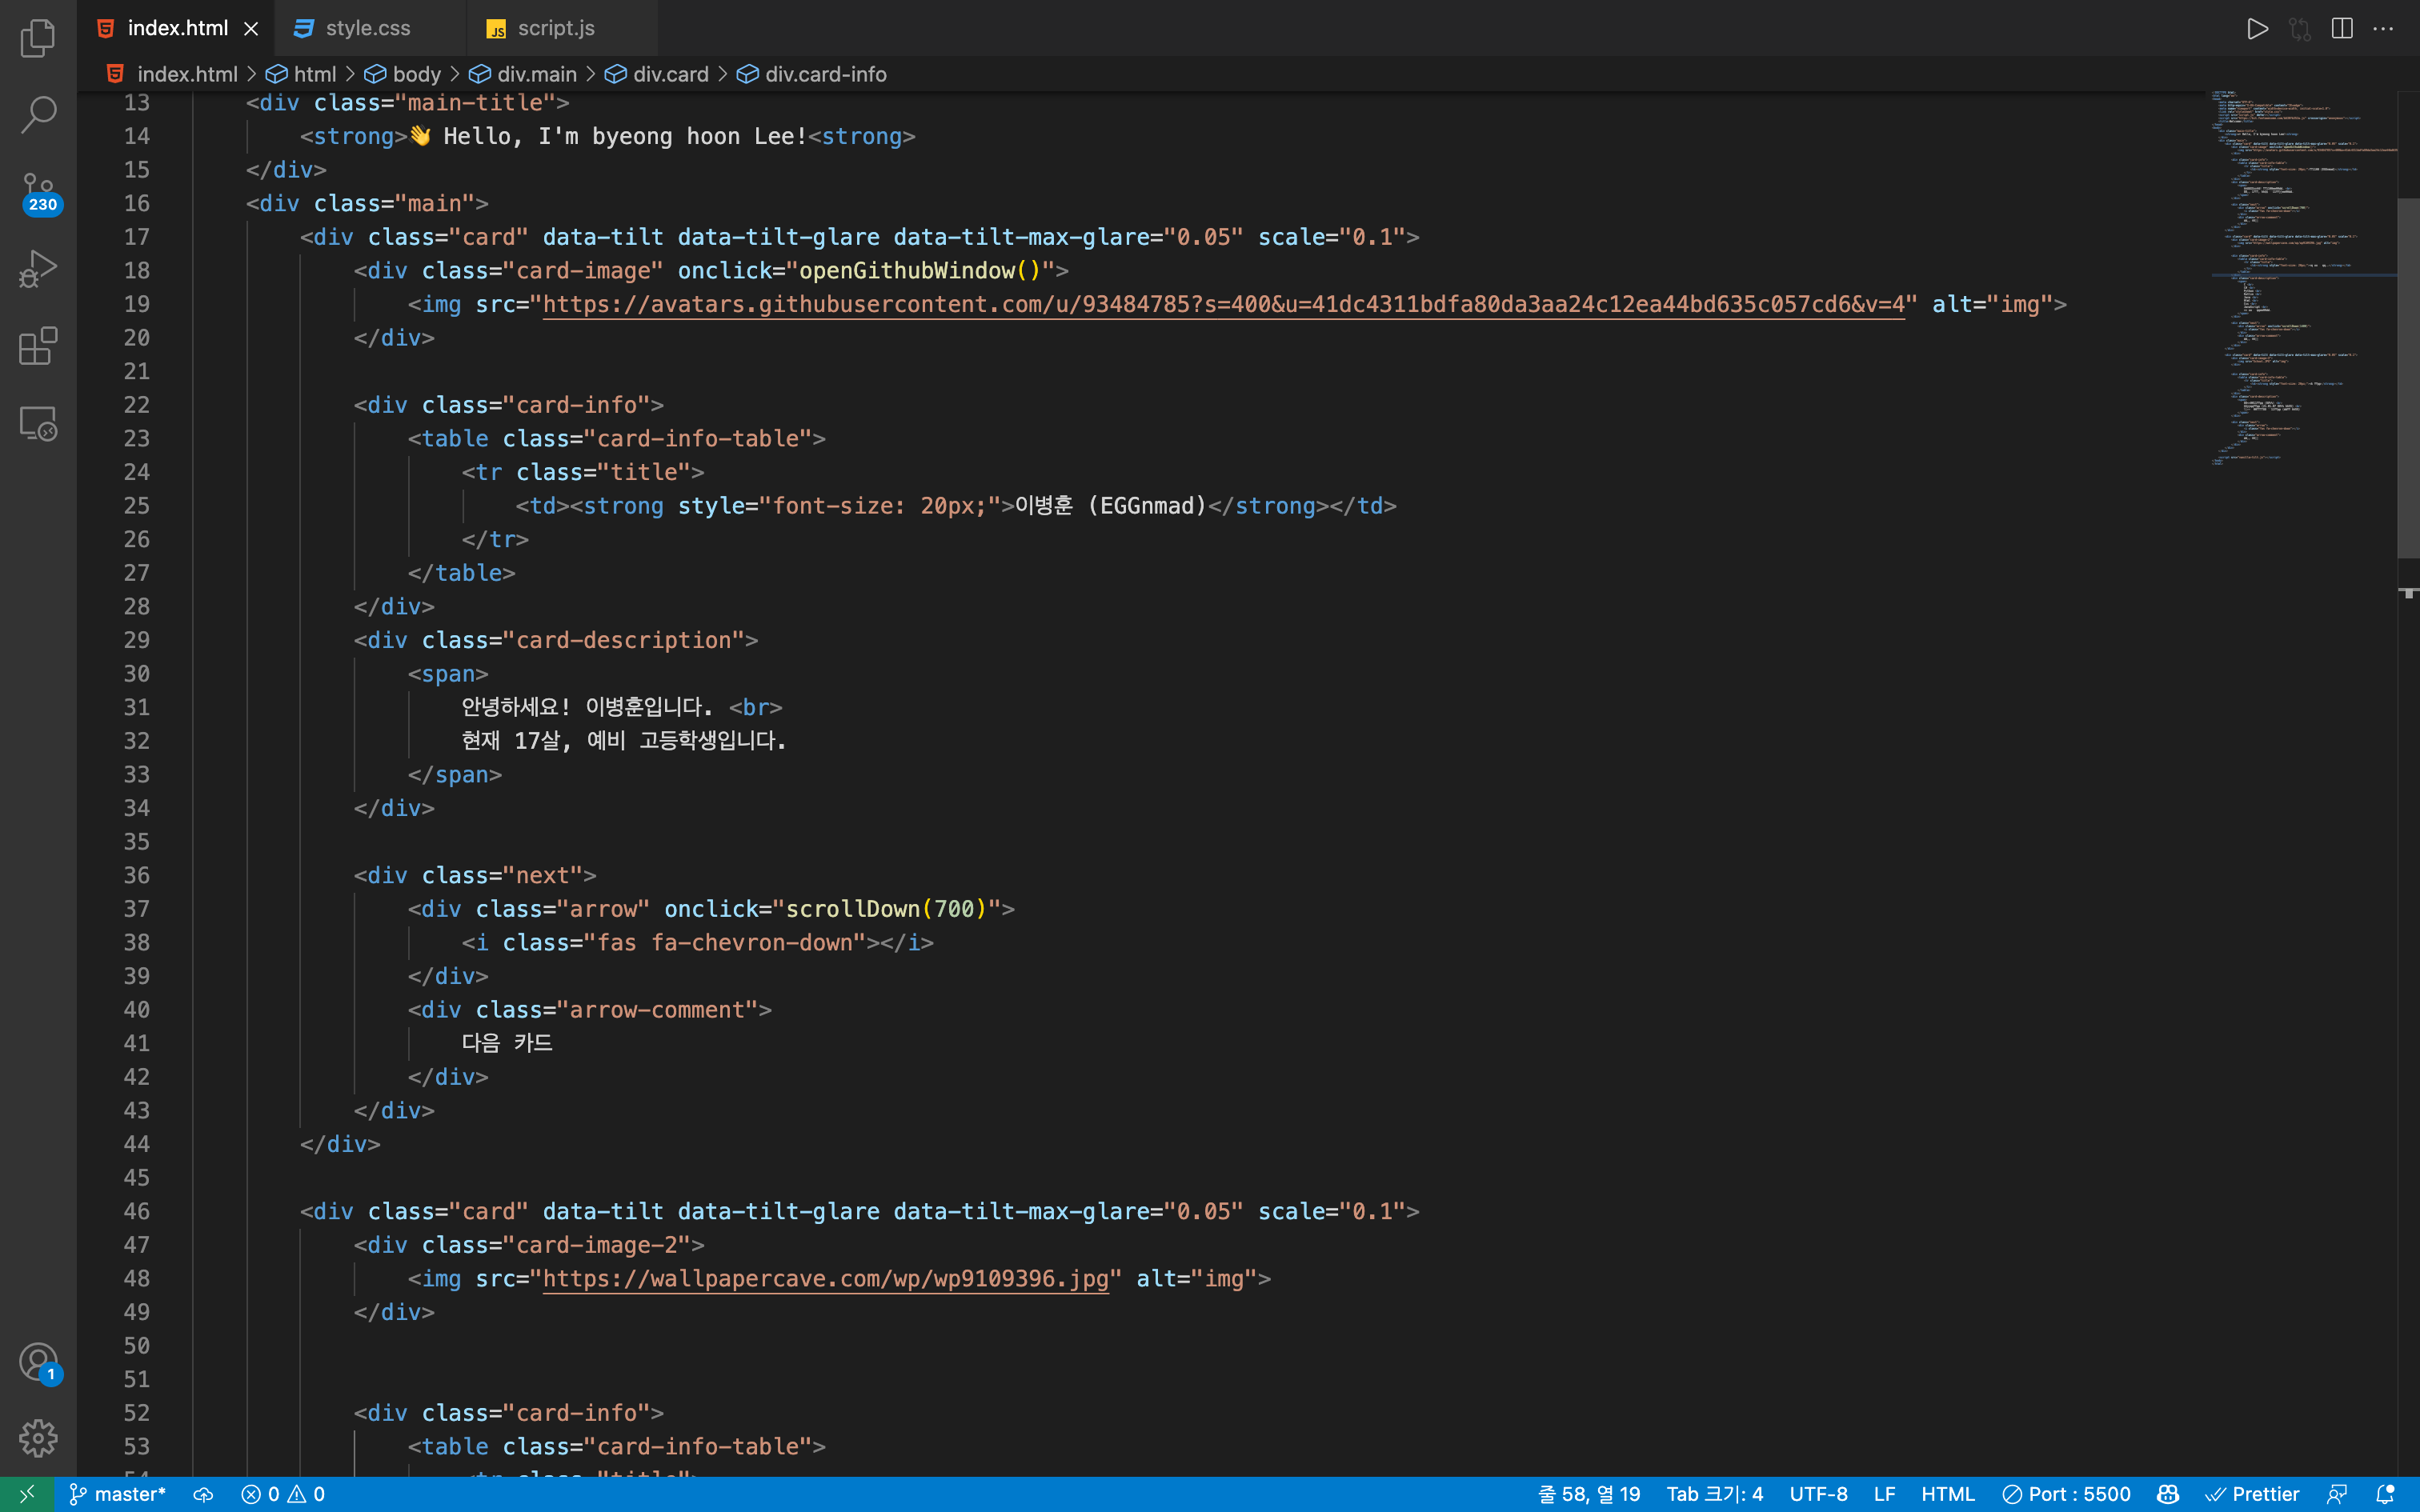The image size is (2420, 1512).
Task: Open the Run and Debug view
Action: click(x=38, y=268)
